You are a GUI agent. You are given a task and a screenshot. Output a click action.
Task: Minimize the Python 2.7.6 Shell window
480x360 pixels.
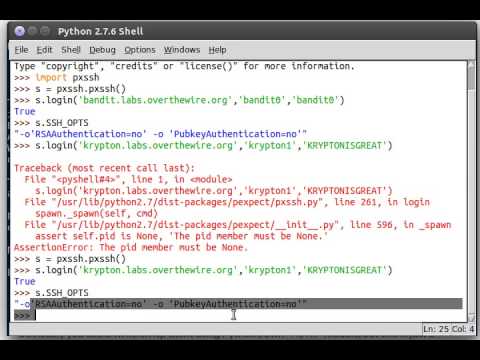[32, 31]
